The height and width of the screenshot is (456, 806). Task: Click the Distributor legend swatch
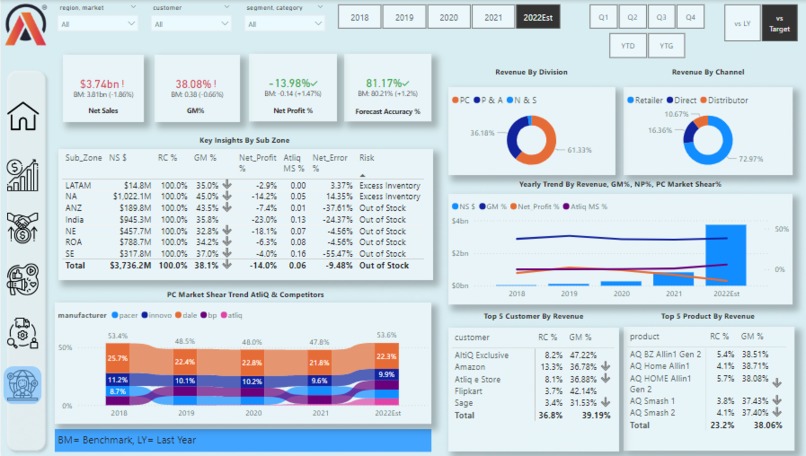pos(703,100)
